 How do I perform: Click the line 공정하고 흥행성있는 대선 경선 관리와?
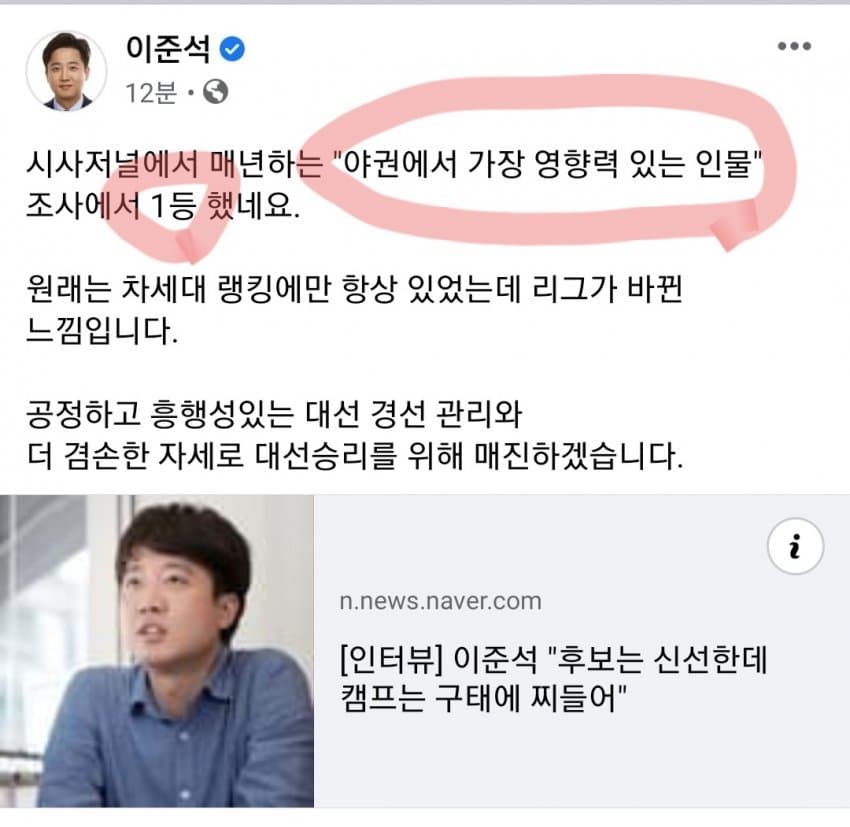(274, 415)
